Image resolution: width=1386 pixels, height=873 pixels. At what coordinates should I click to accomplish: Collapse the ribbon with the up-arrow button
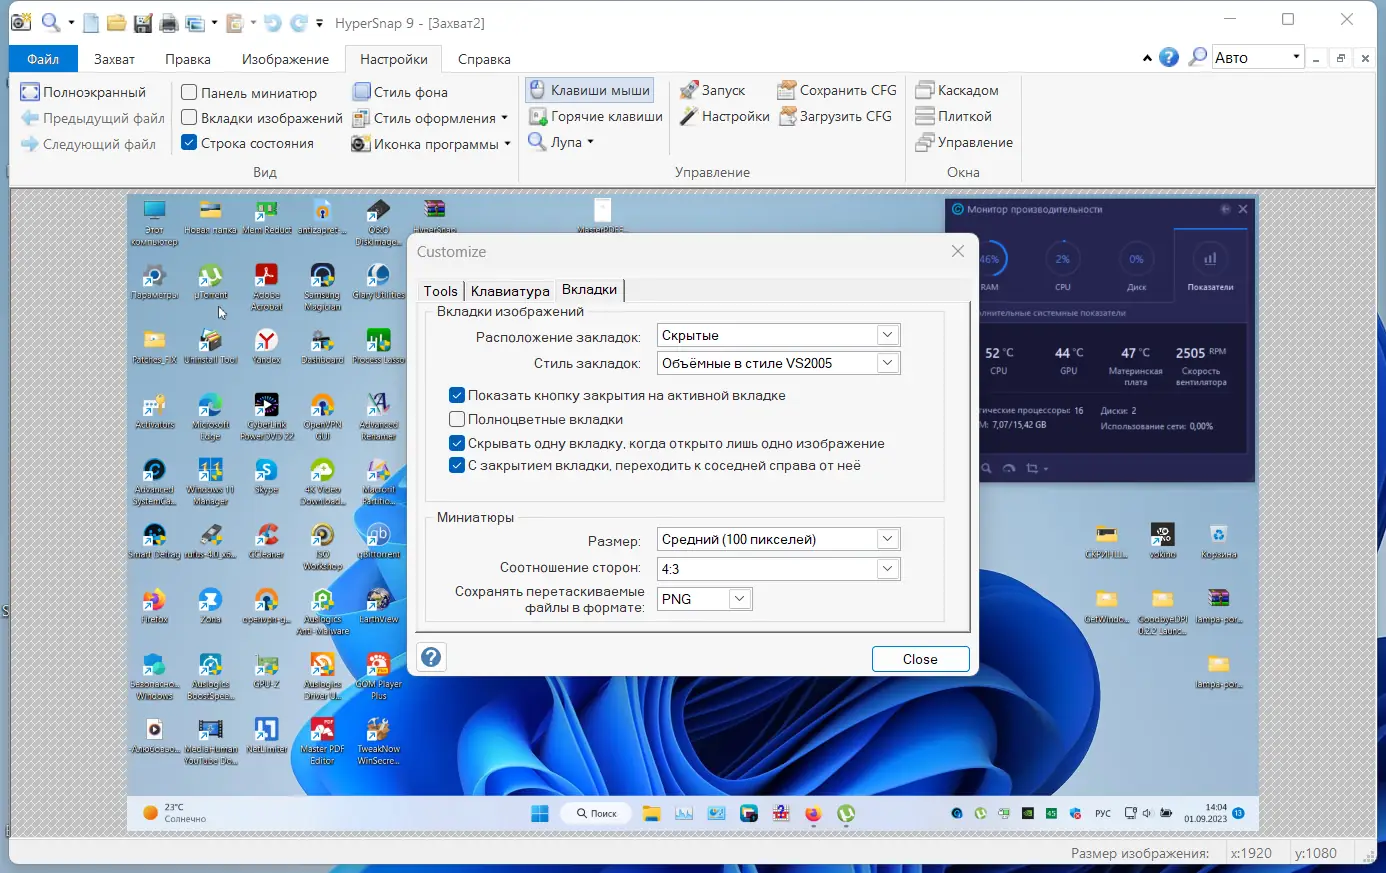coord(1147,58)
